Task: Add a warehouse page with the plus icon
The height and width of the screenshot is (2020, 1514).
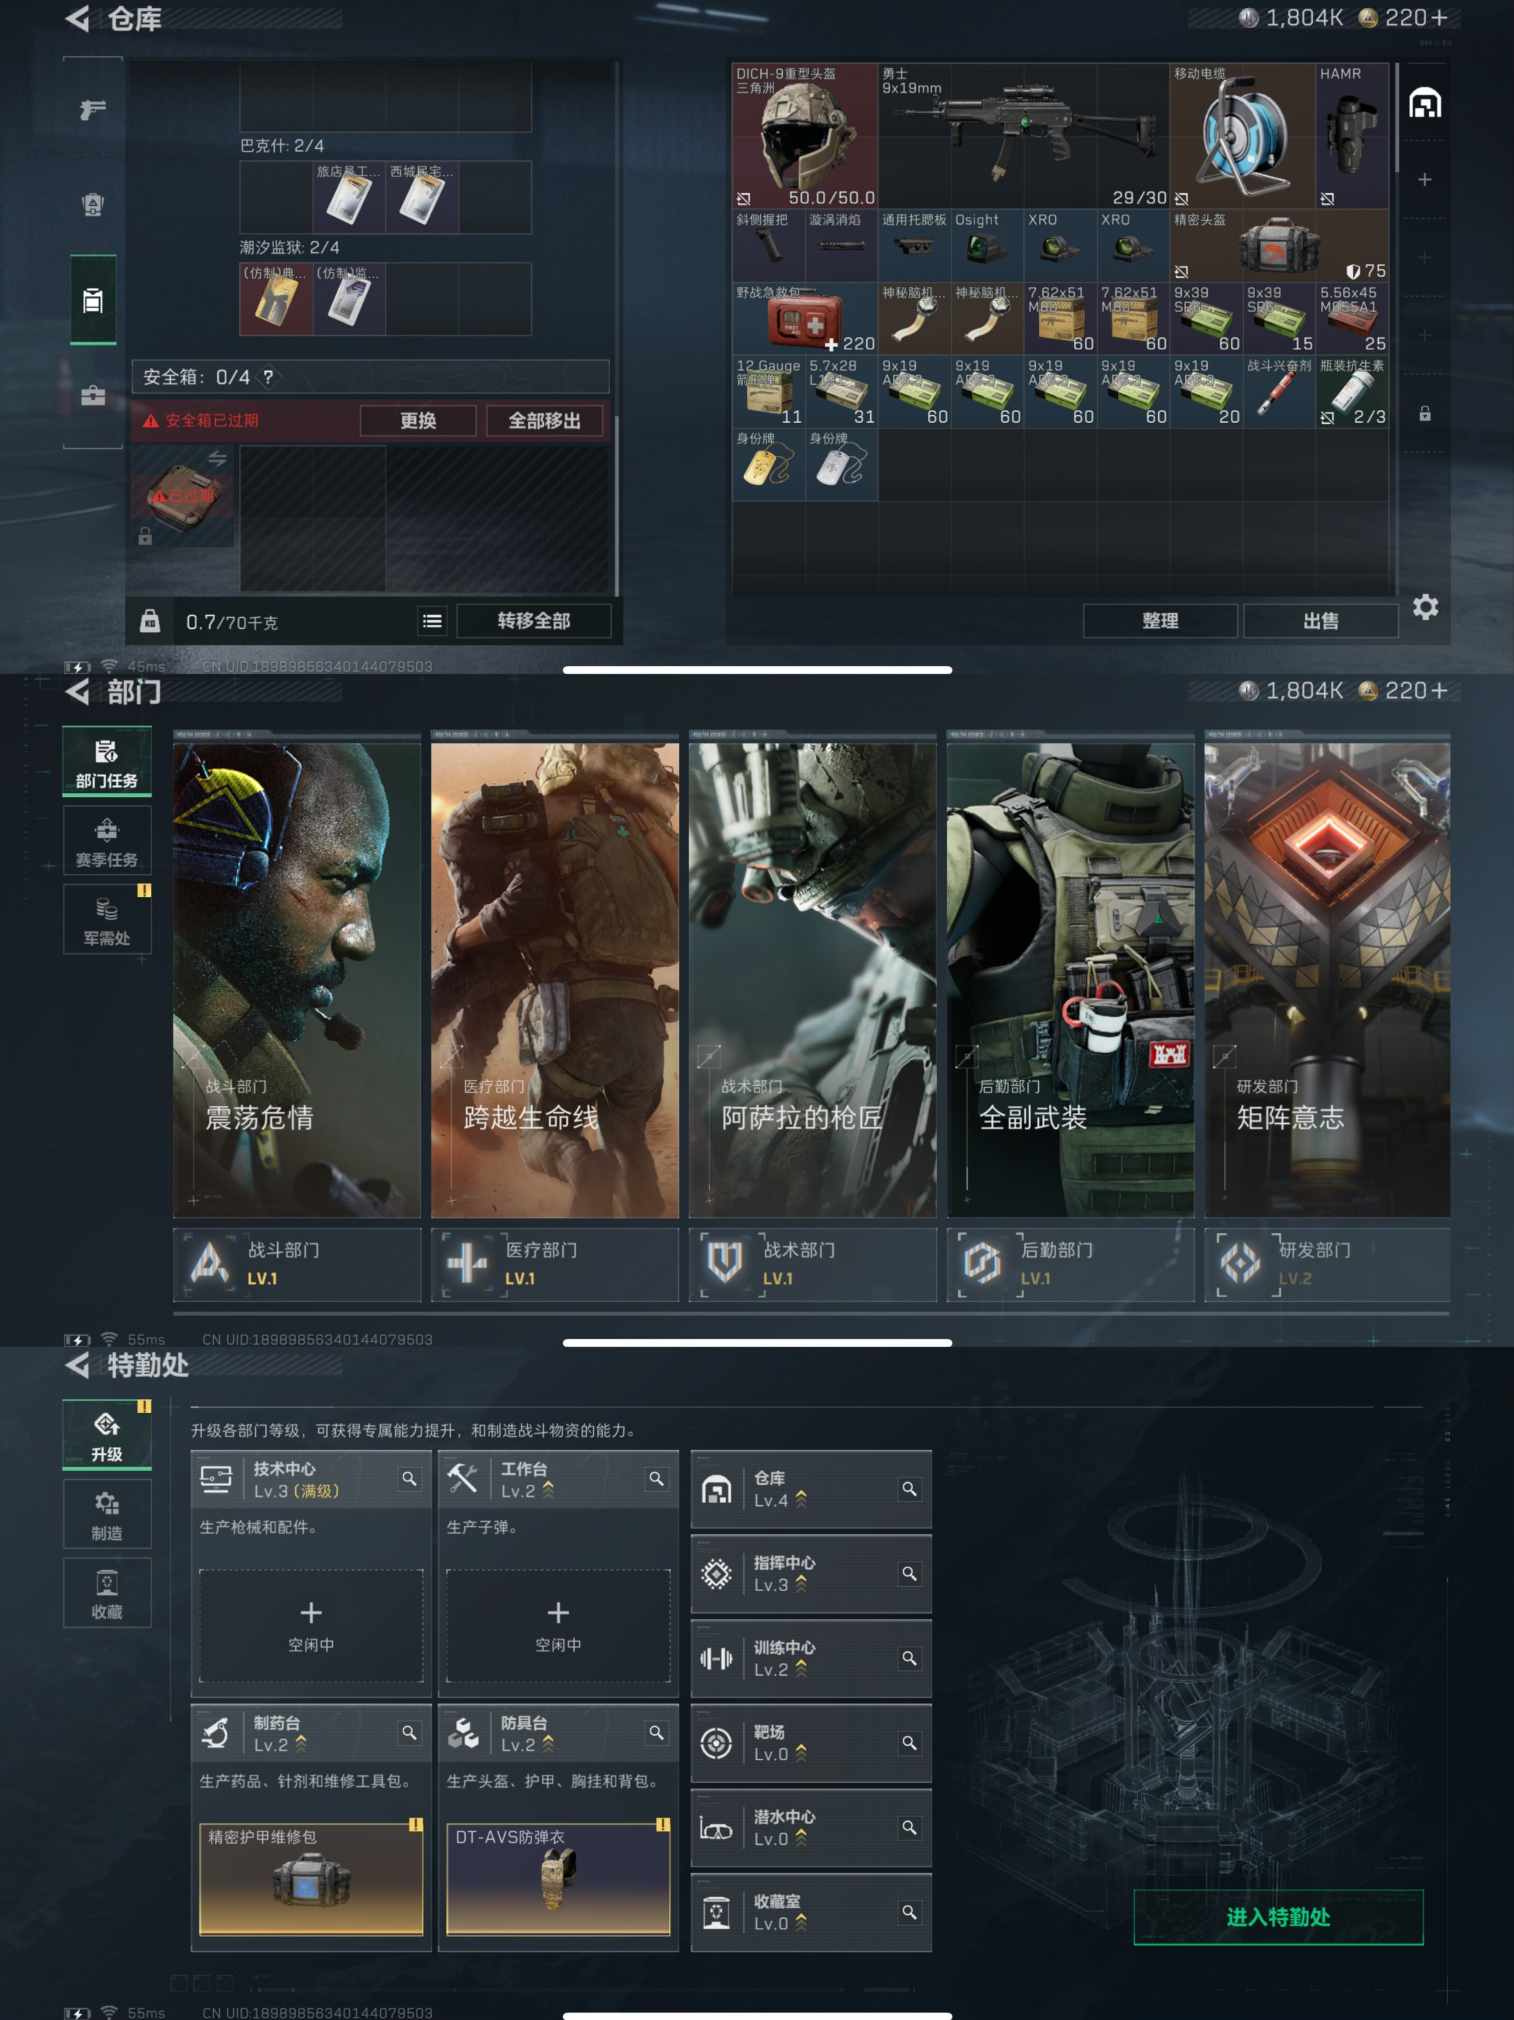Action: [x=1425, y=180]
